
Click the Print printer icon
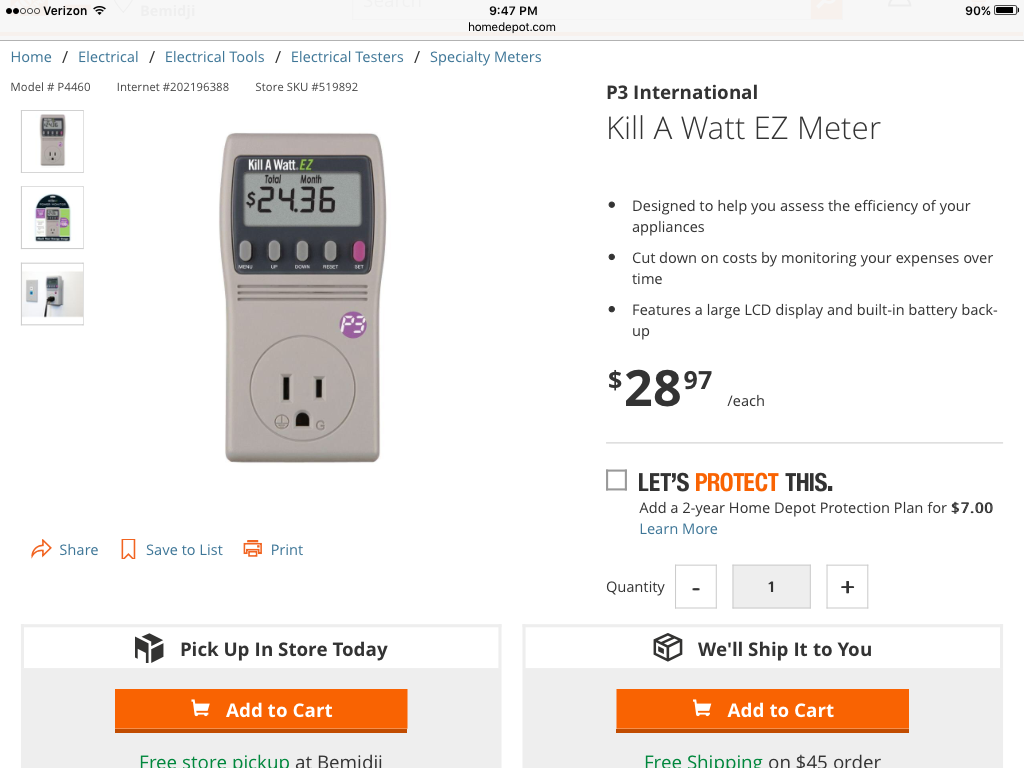[253, 549]
